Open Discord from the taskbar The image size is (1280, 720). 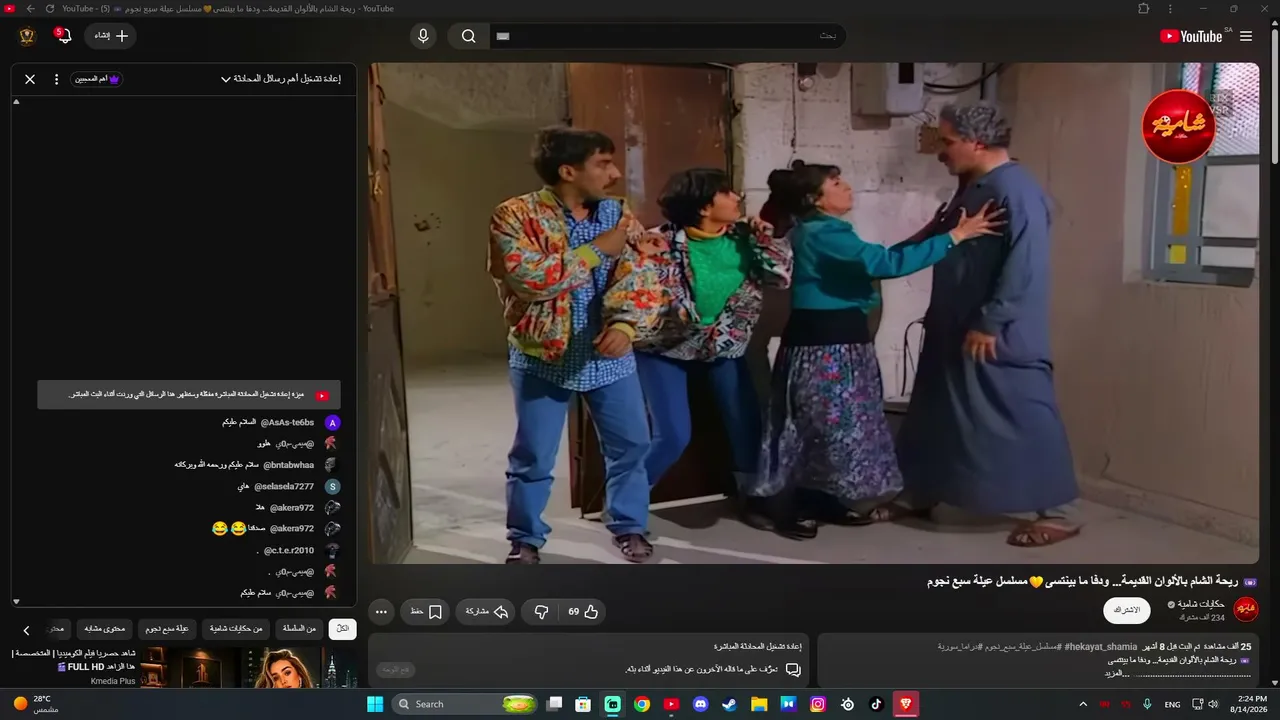tap(701, 704)
